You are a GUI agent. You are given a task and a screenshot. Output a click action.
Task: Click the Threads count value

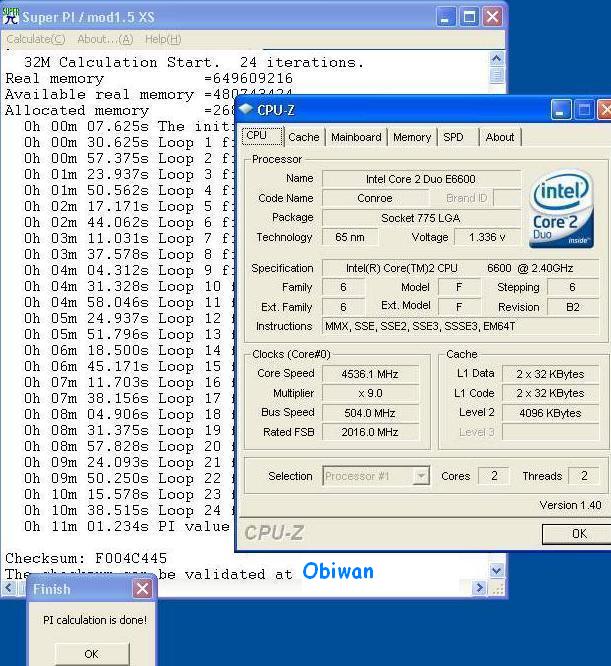click(x=584, y=476)
